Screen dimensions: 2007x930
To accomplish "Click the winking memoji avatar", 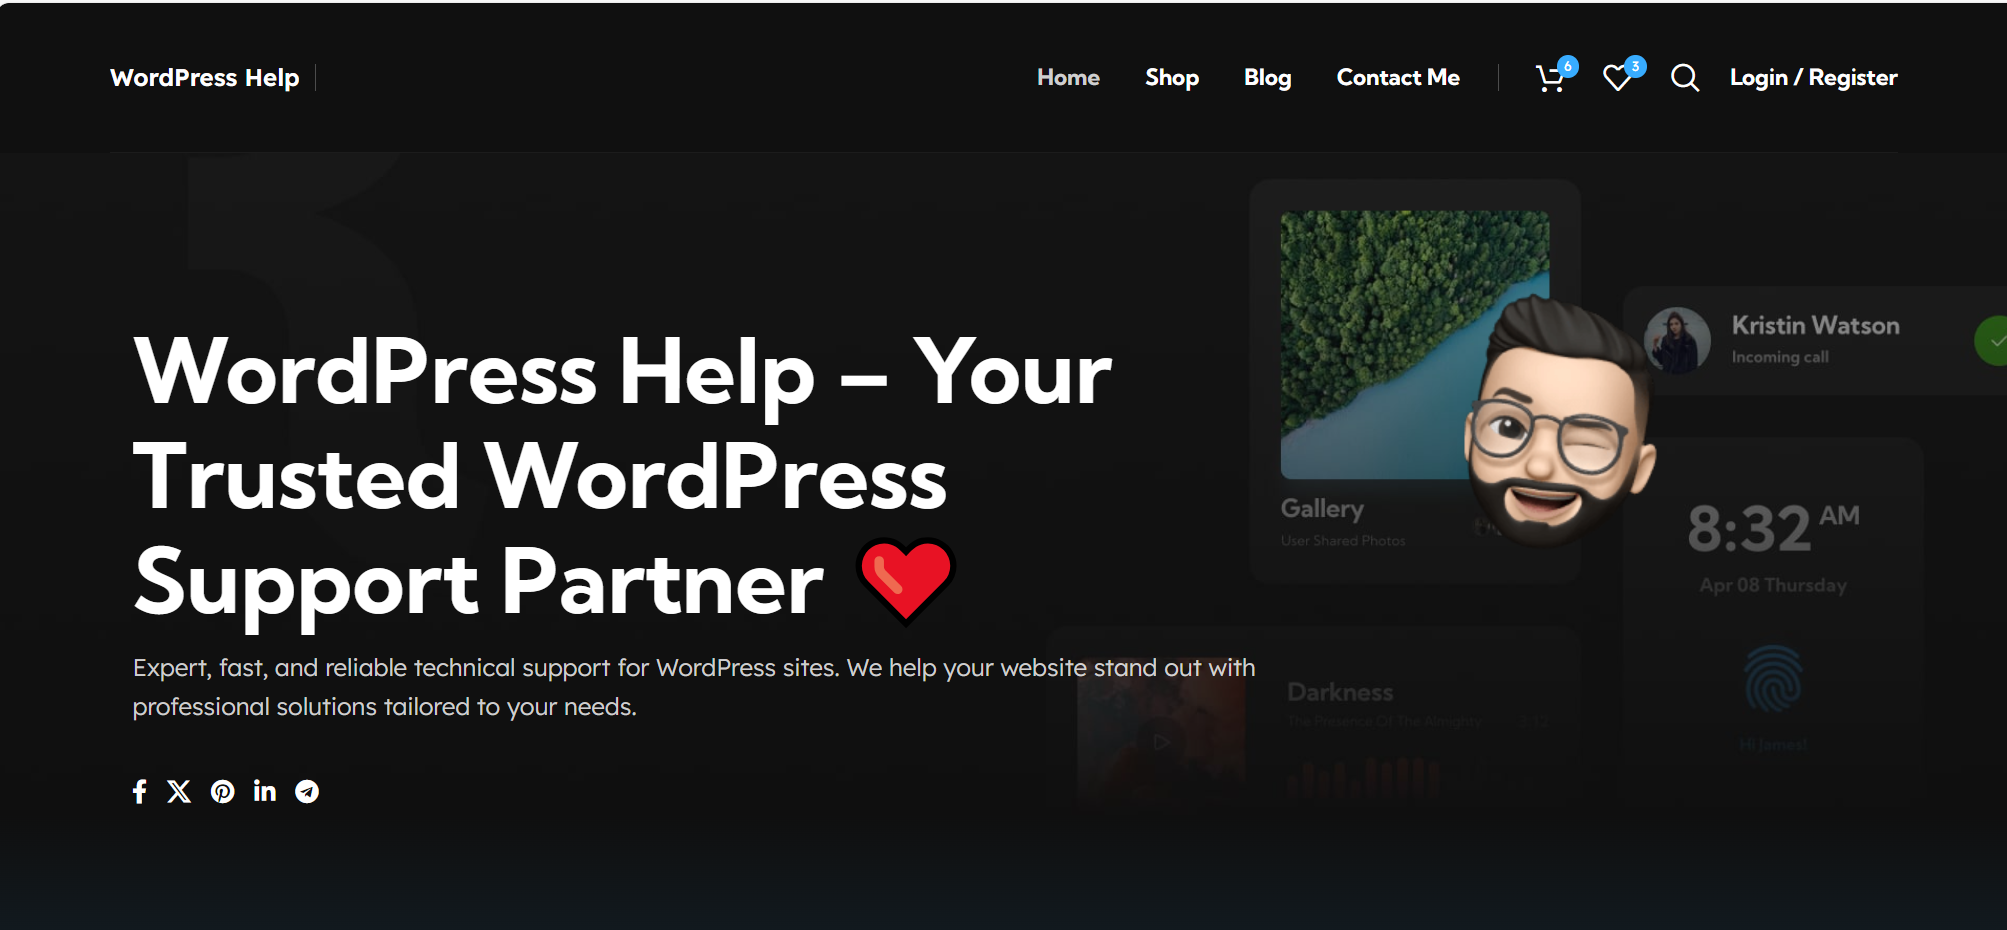I will click(x=1558, y=422).
